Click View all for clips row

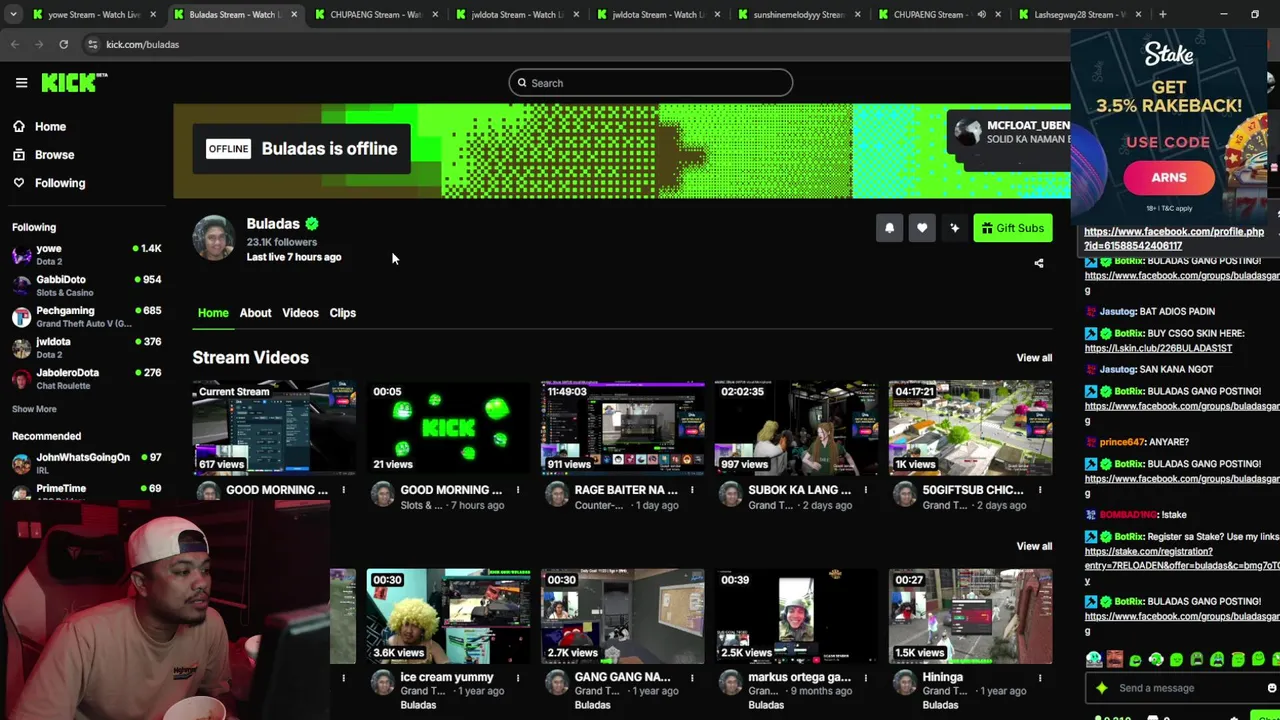point(1034,546)
